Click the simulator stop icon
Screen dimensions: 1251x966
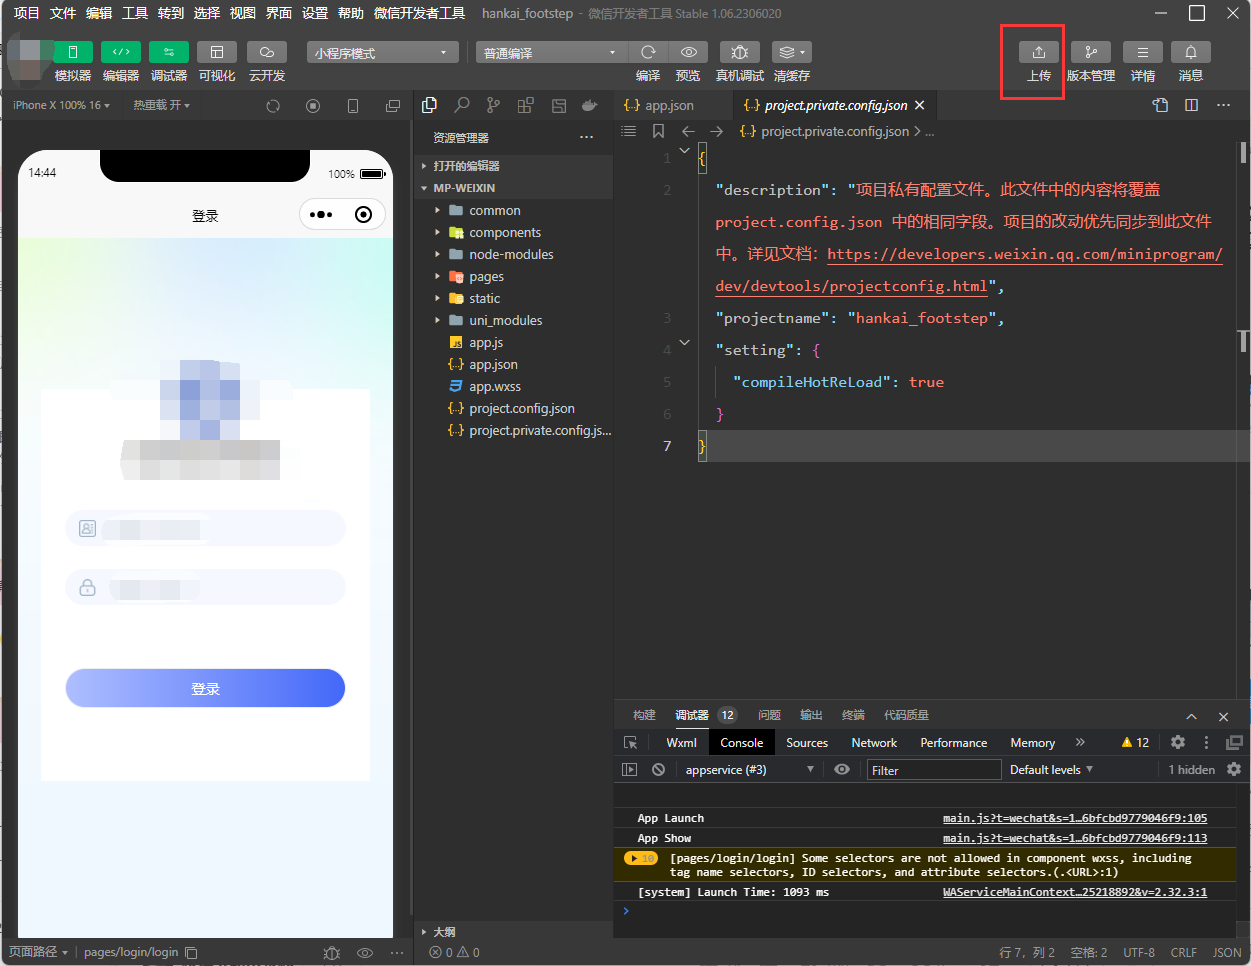313,105
